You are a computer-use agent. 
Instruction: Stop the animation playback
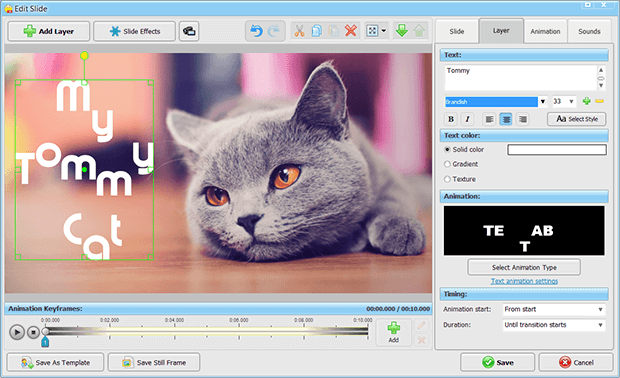click(33, 332)
